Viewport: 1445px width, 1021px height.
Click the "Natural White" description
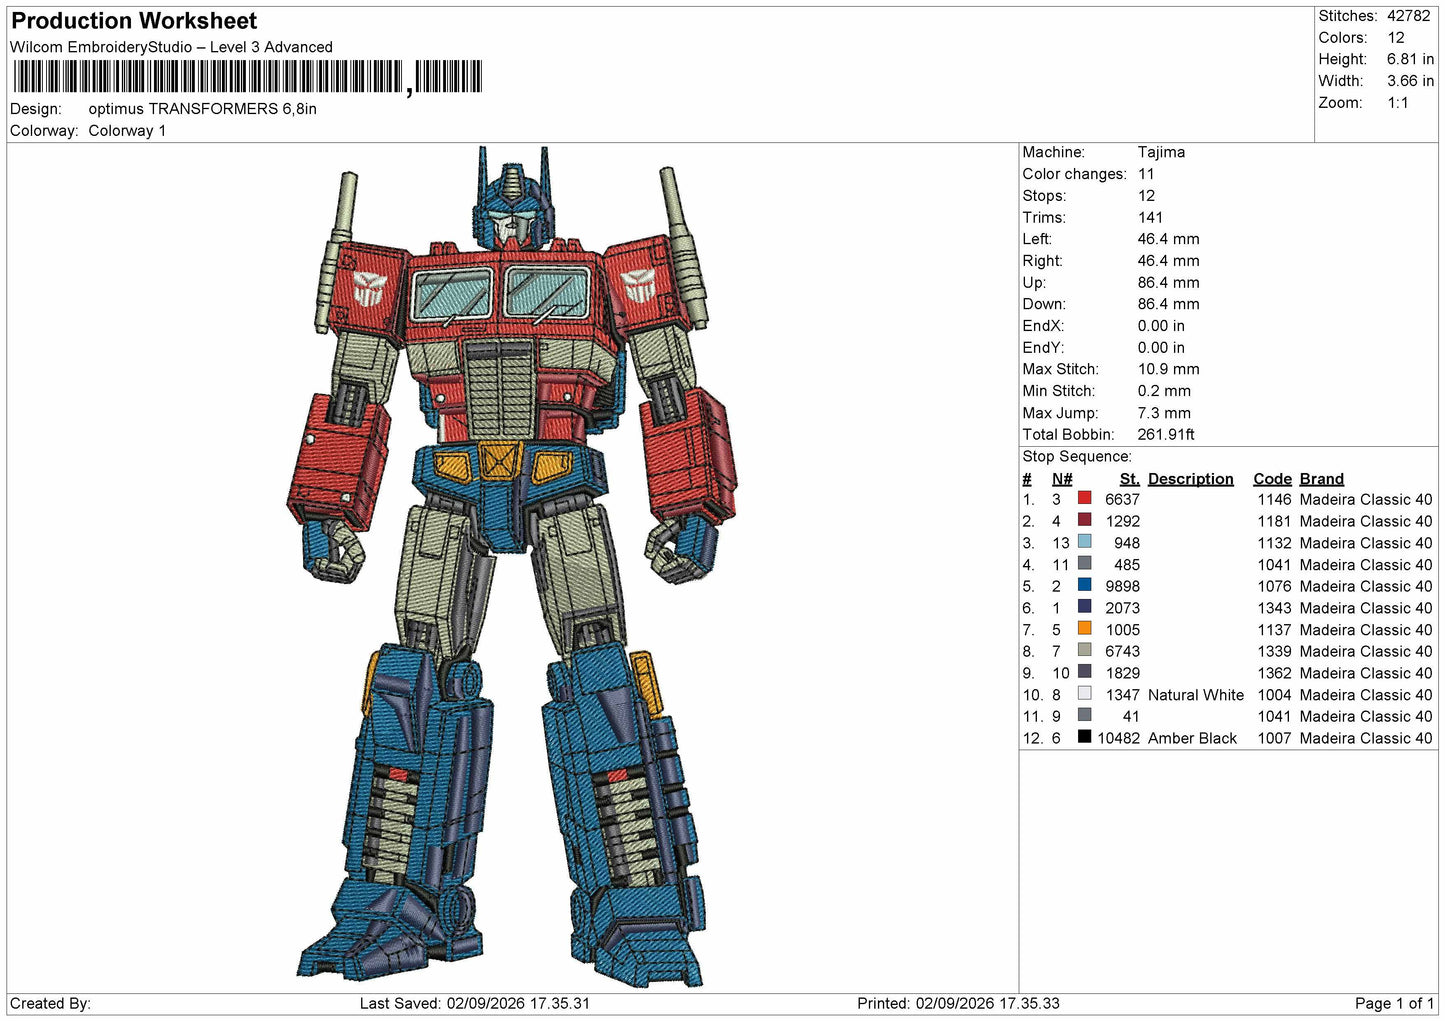[1196, 695]
